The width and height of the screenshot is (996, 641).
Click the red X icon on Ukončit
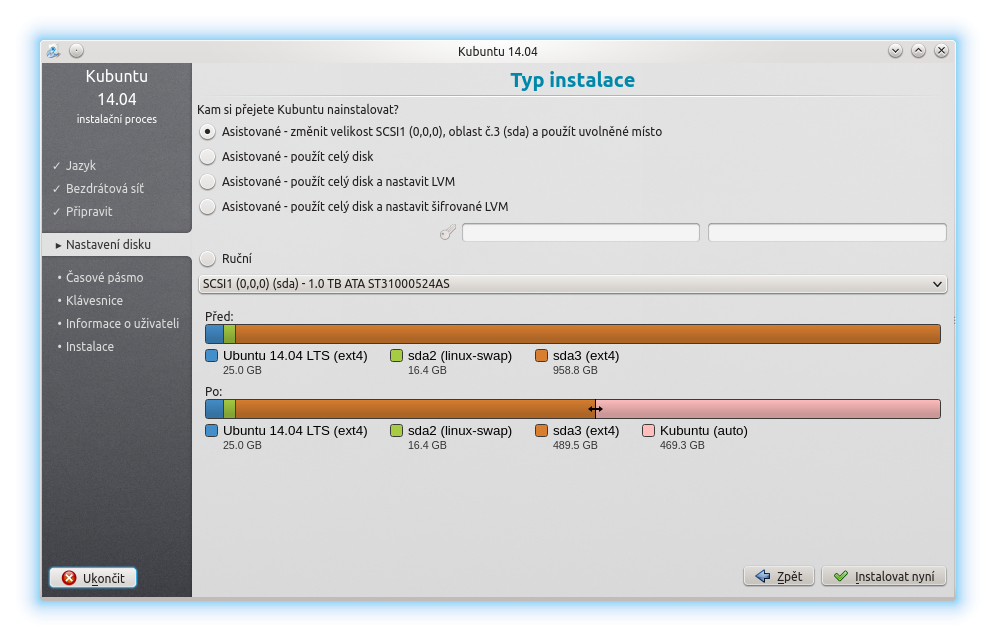[x=69, y=577]
